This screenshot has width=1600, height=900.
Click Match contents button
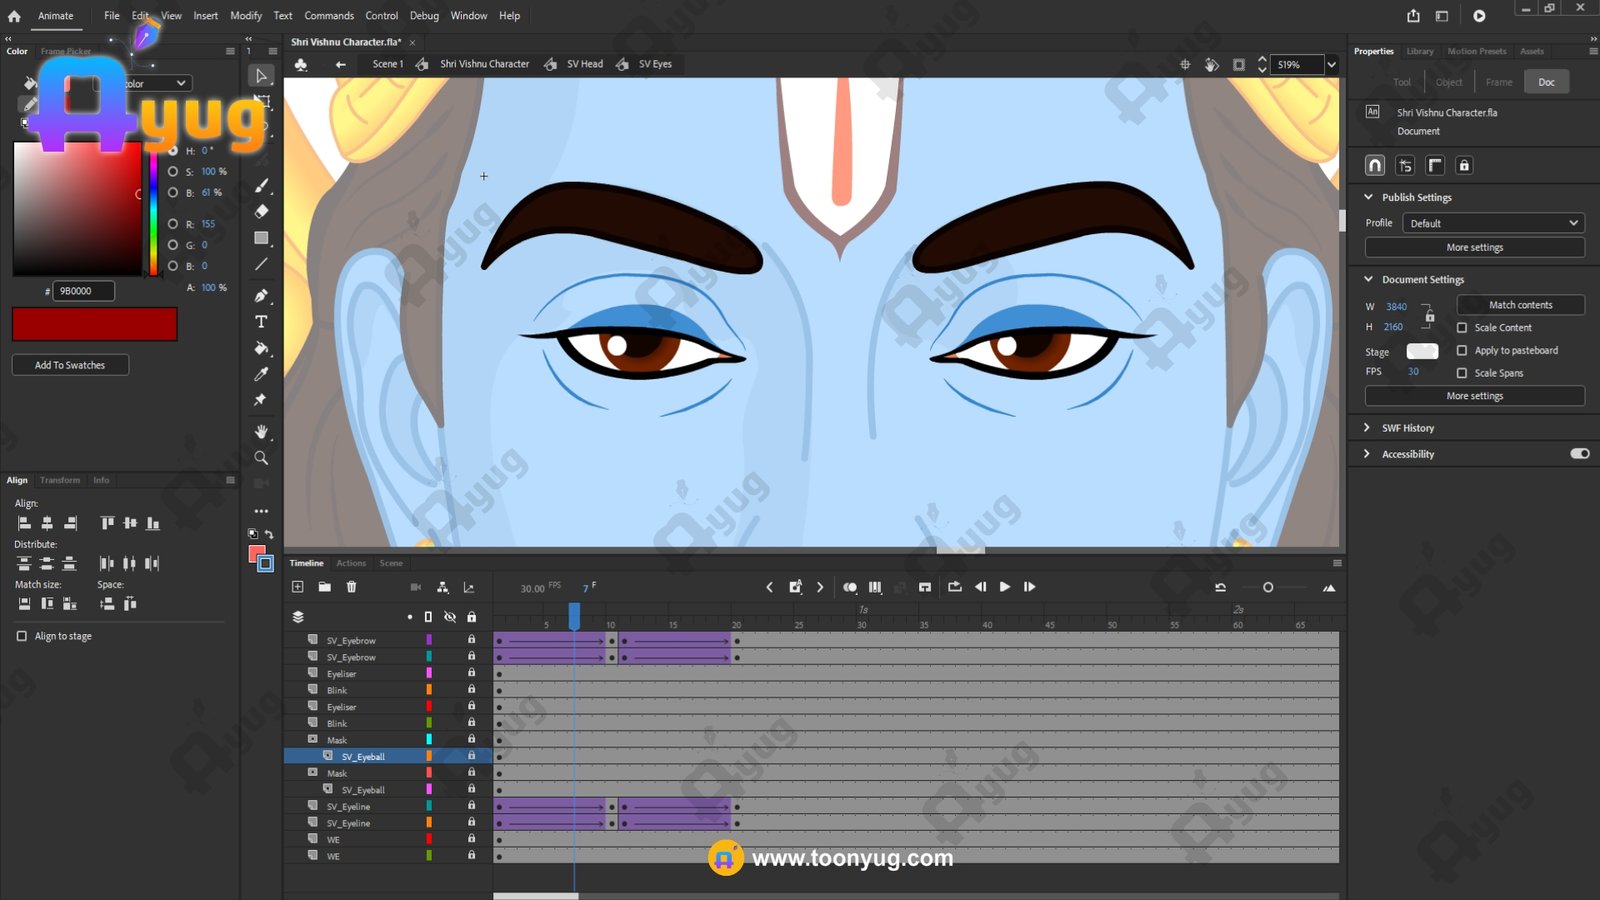pos(1520,305)
